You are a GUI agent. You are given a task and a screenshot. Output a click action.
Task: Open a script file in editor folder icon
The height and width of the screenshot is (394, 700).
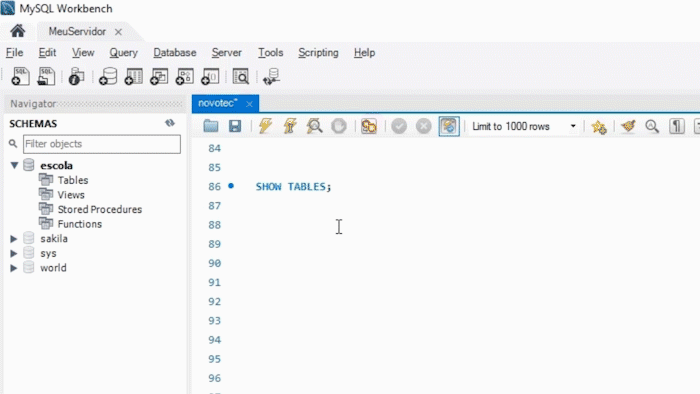tap(211, 126)
